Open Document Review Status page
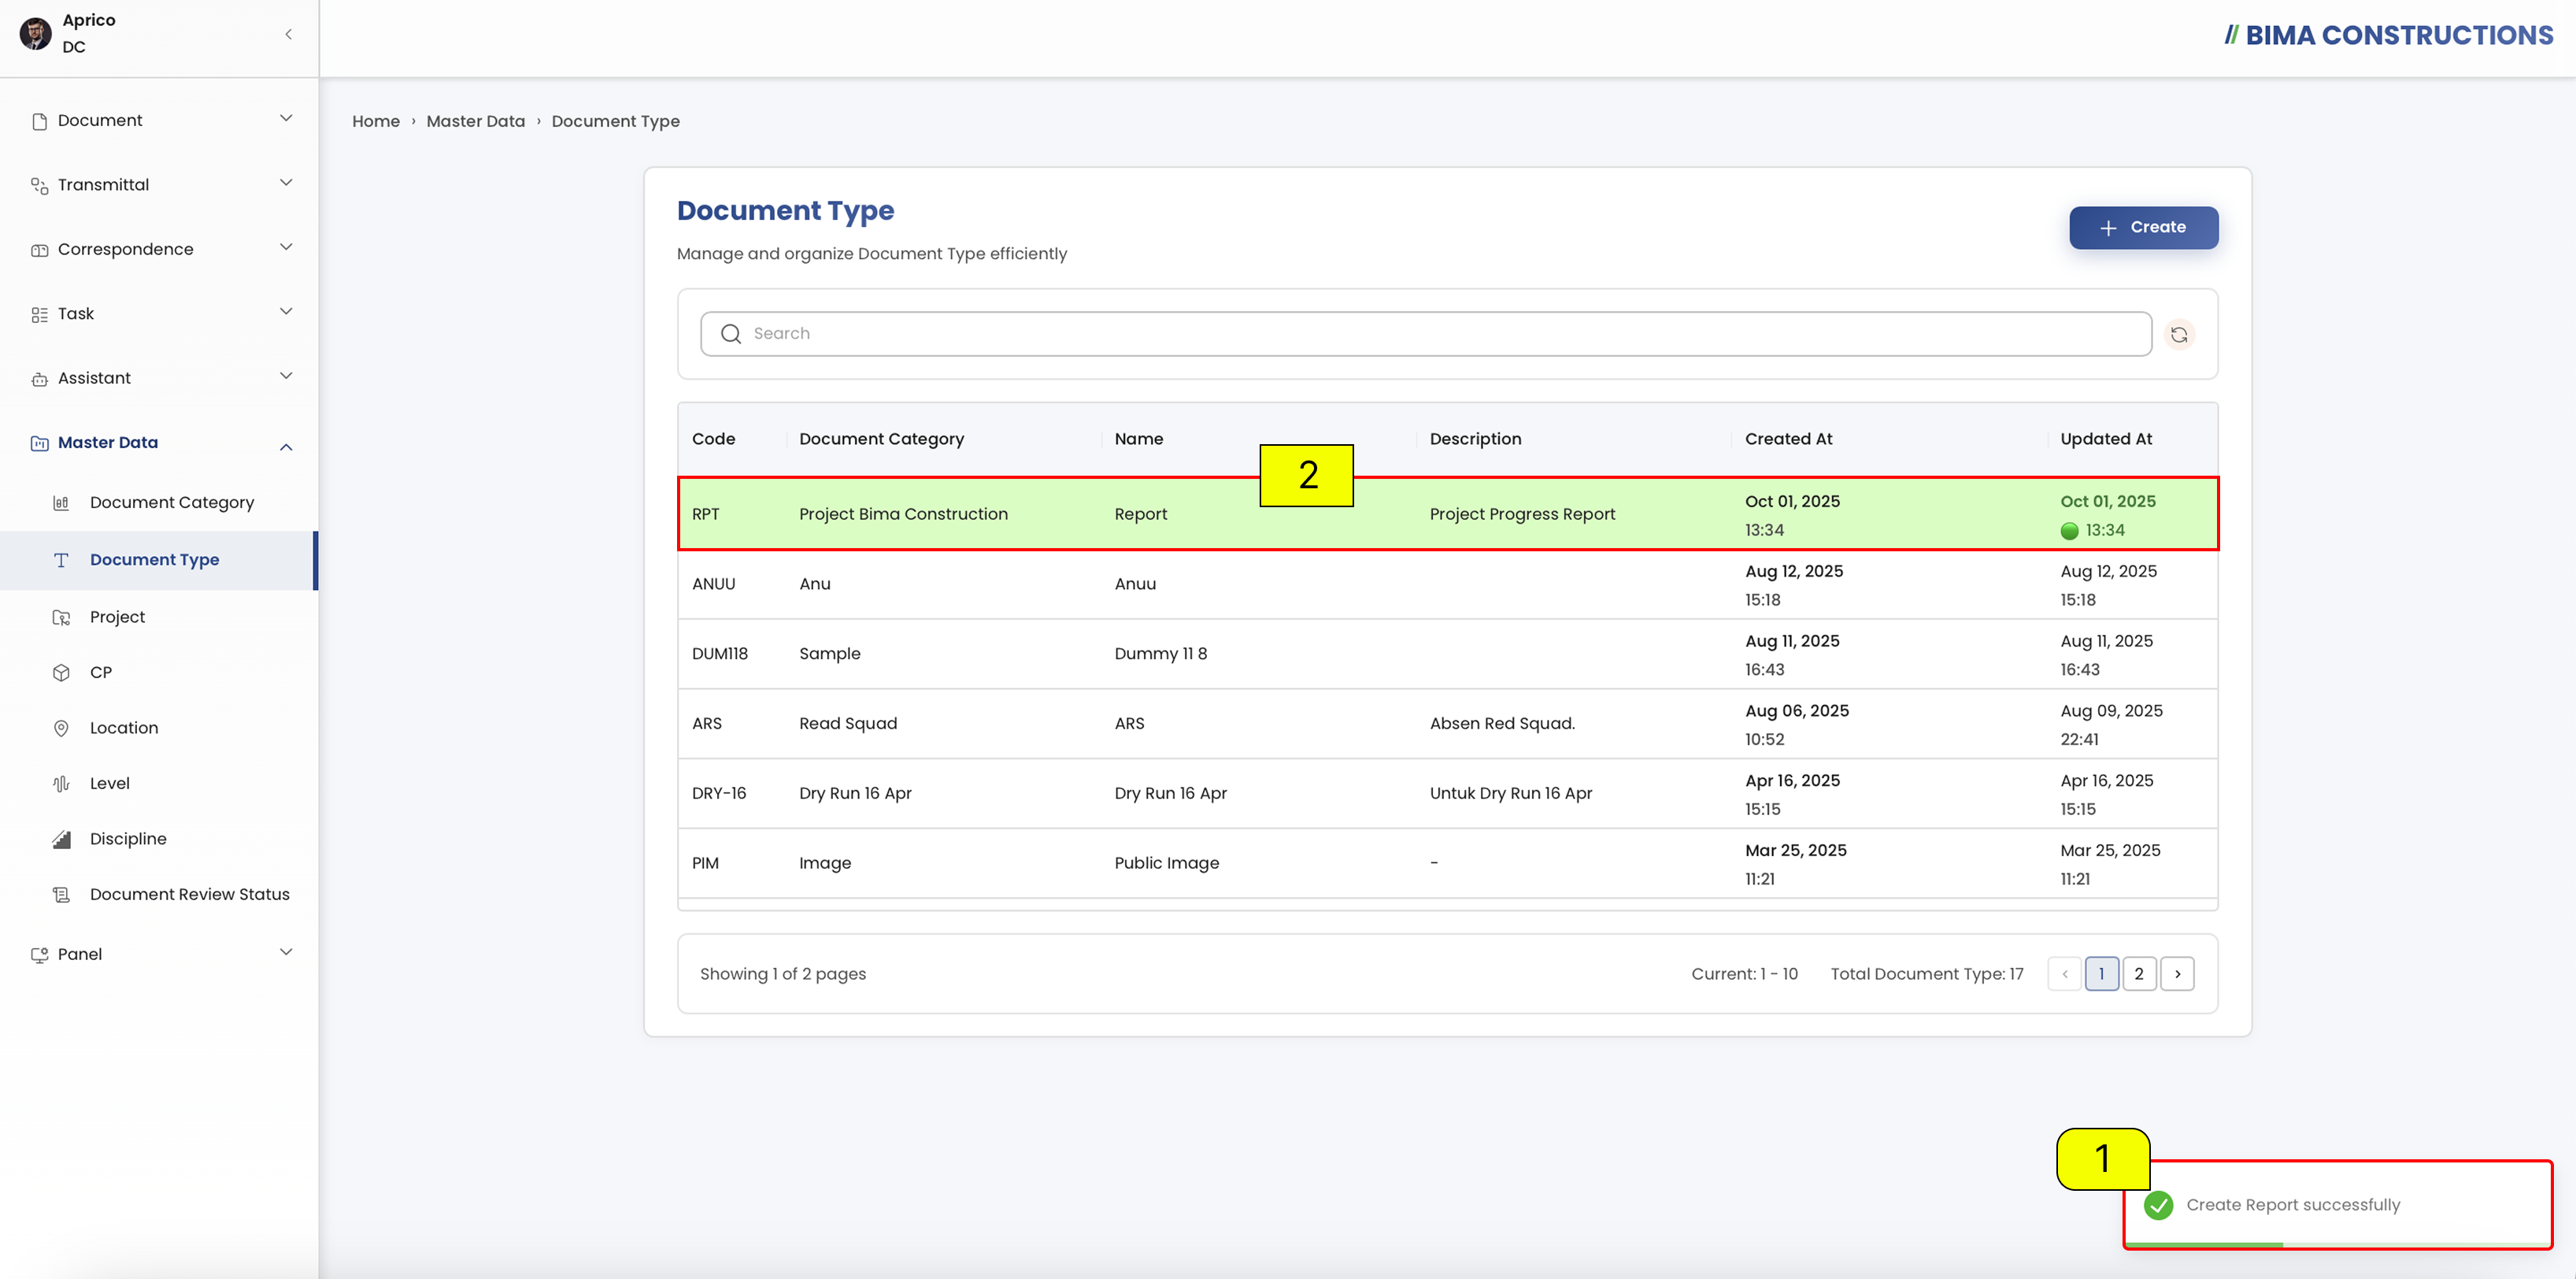Viewport: 2576px width, 1279px height. click(190, 894)
